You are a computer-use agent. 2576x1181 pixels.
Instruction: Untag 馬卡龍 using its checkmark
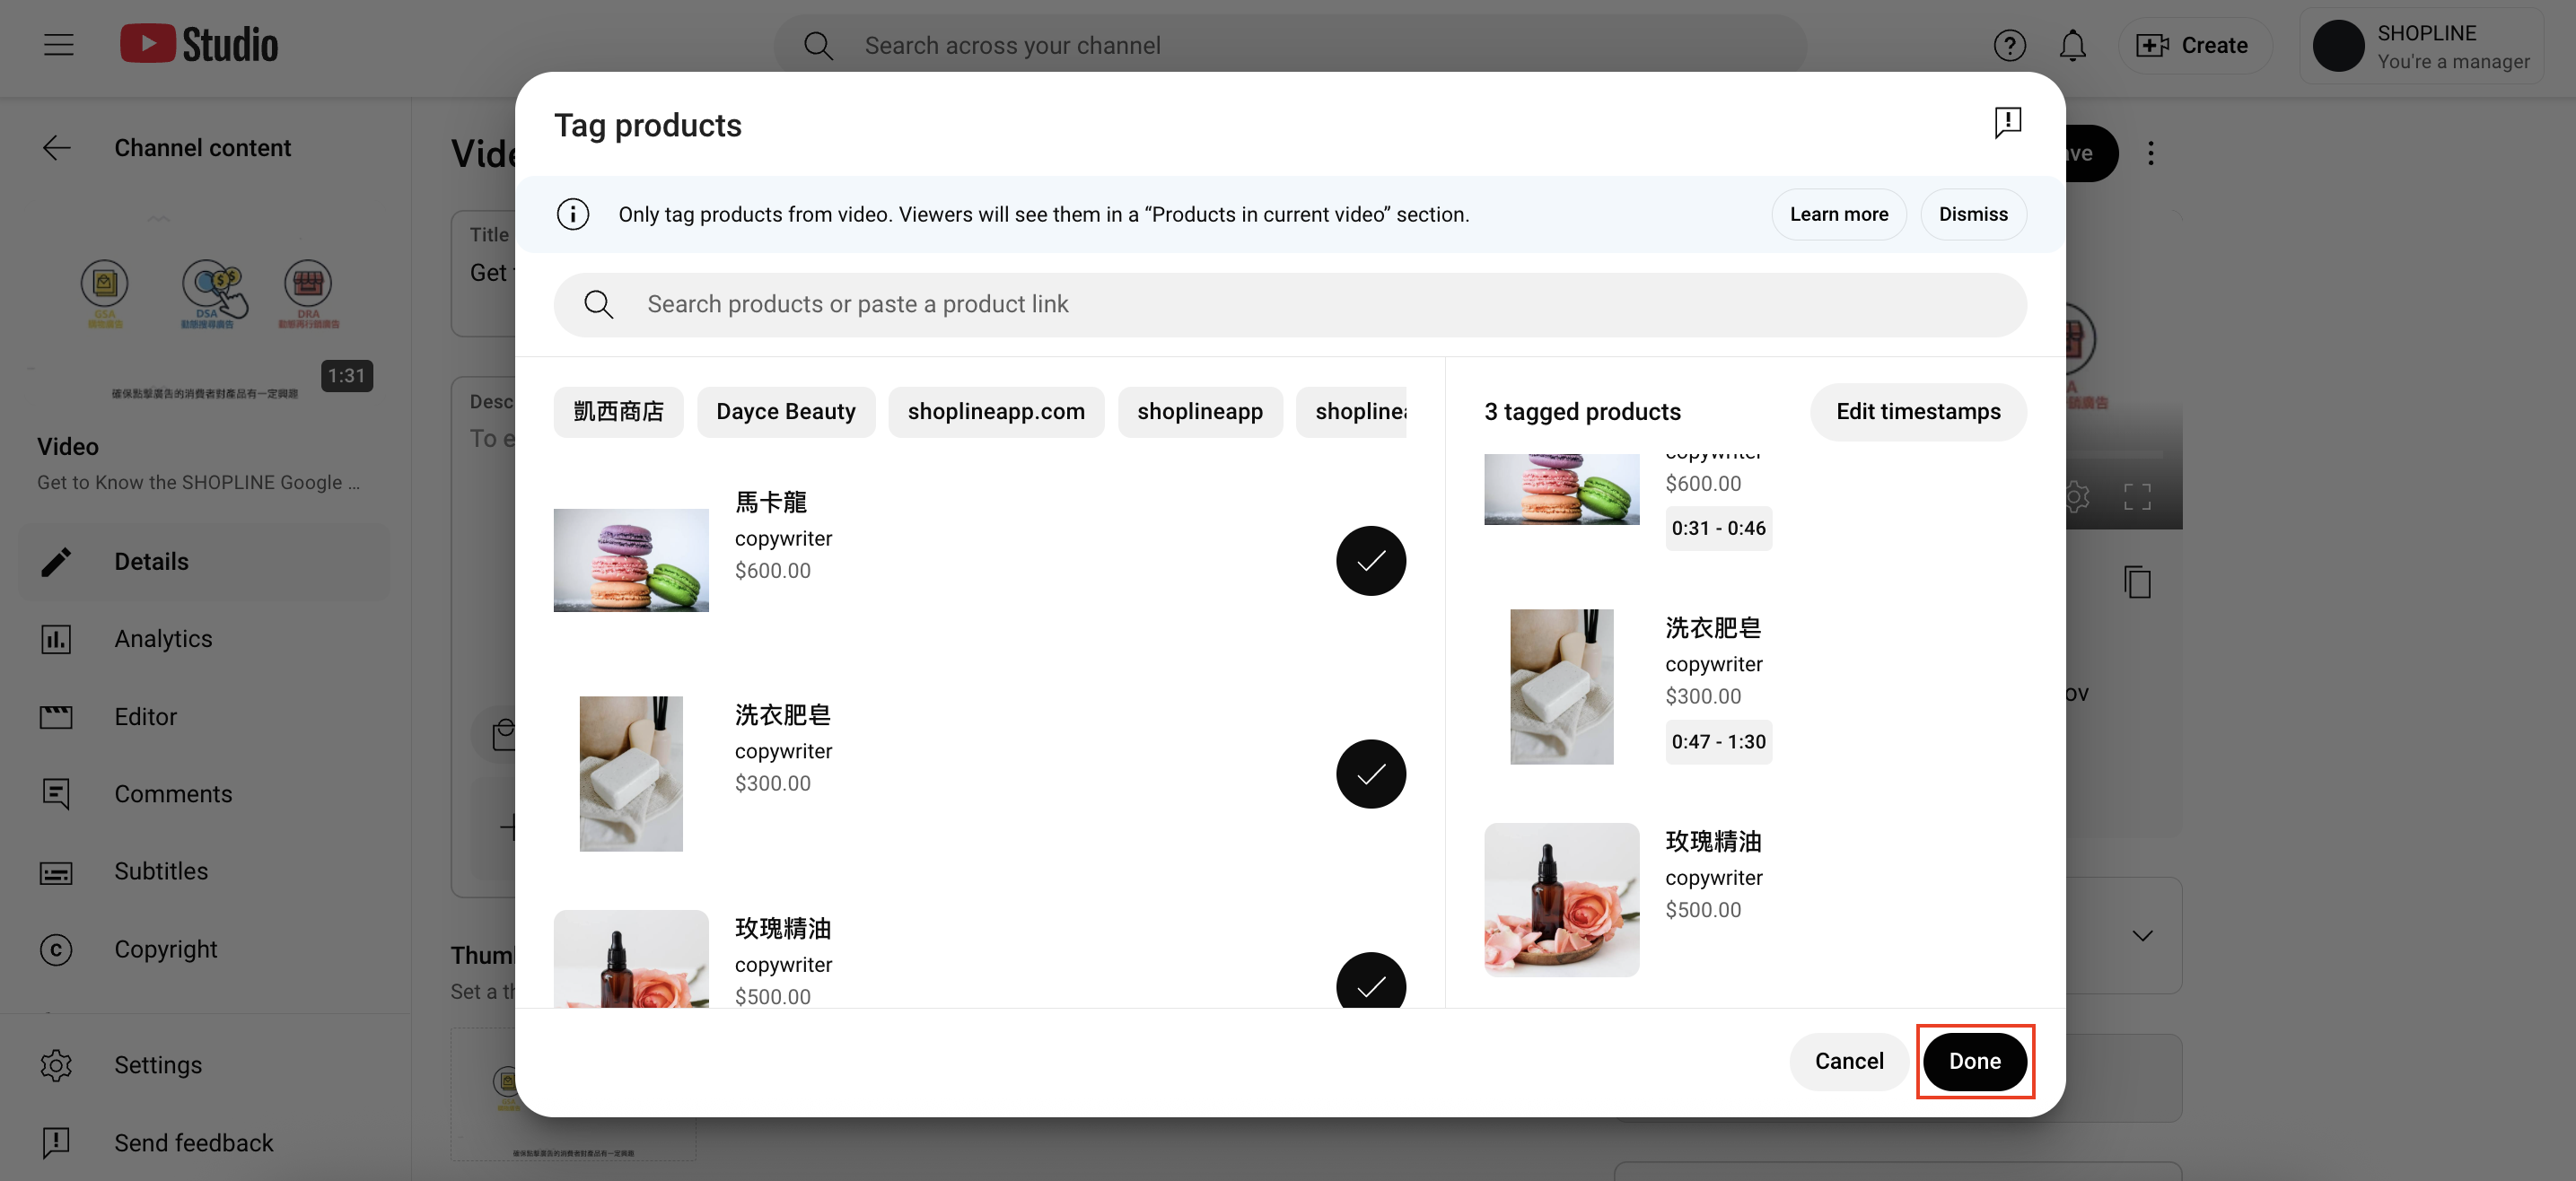1370,561
